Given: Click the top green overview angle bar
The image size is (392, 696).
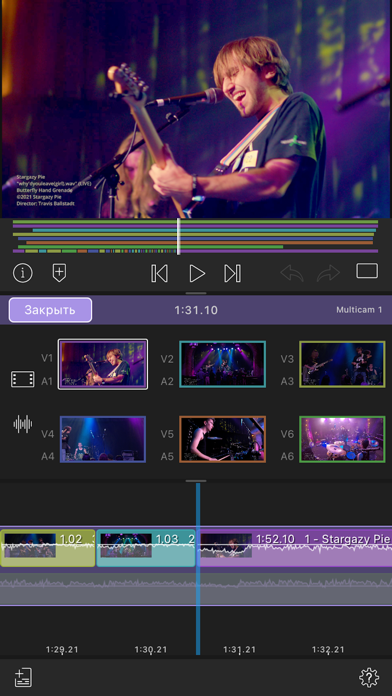Looking at the screenshot, I should [x=195, y=221].
